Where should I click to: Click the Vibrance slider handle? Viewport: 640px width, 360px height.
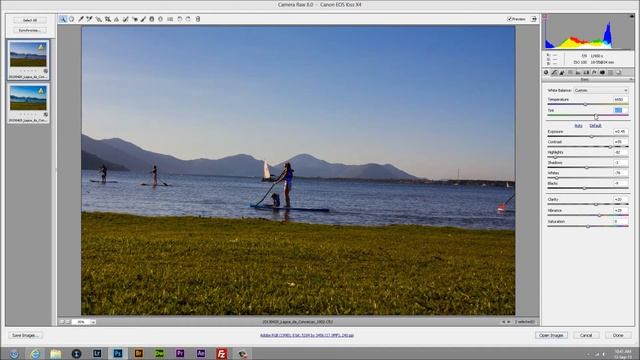599,216
